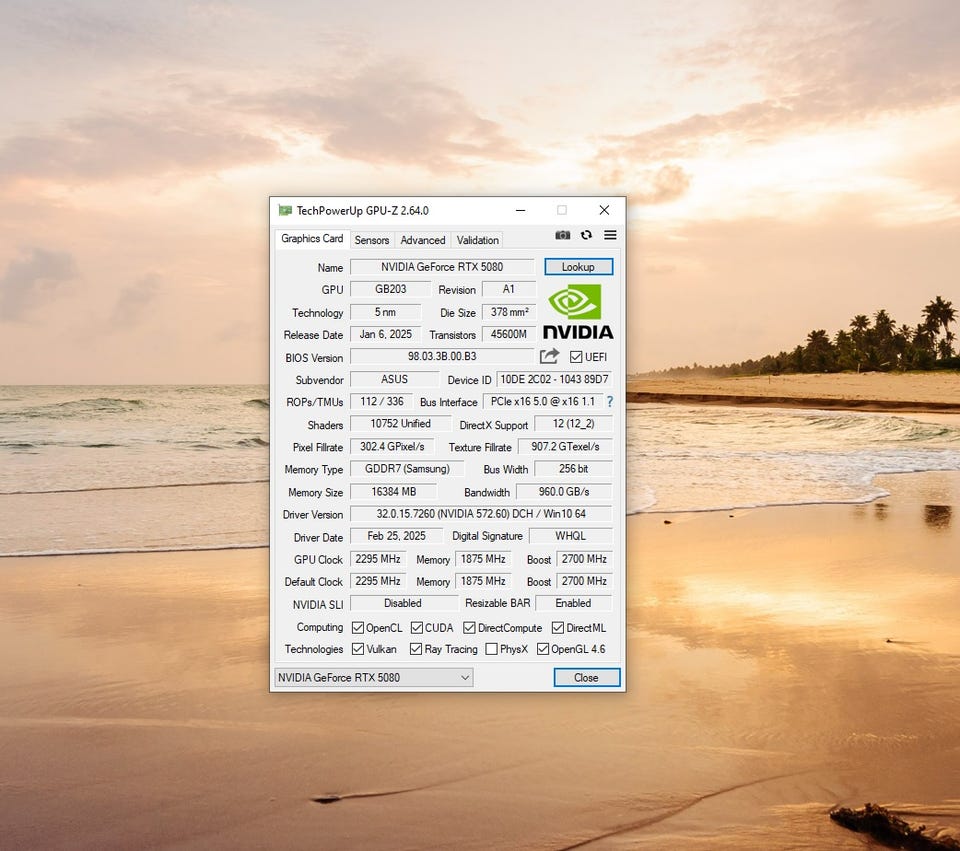Click the Driver Version field
This screenshot has height=851, width=960.
point(481,514)
